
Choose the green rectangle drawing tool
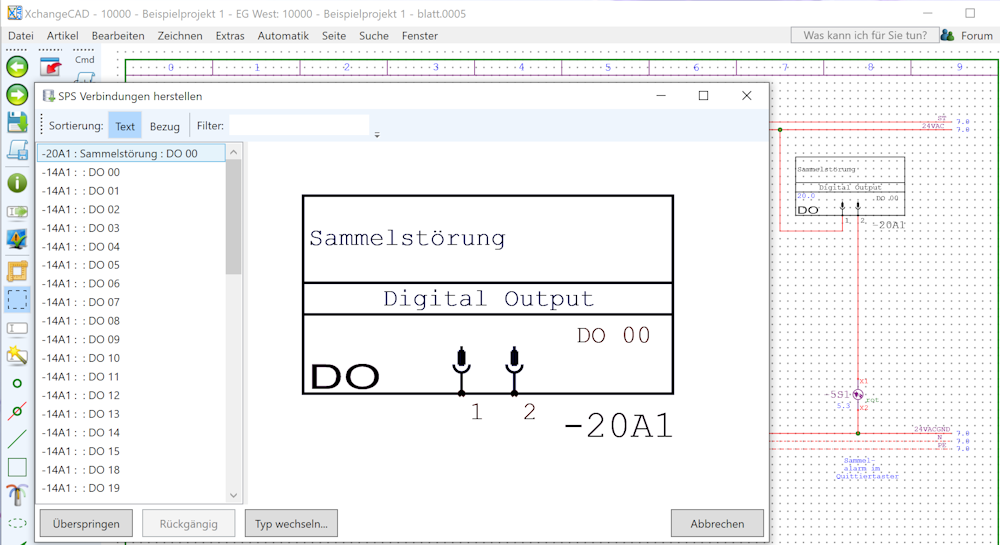[17, 467]
